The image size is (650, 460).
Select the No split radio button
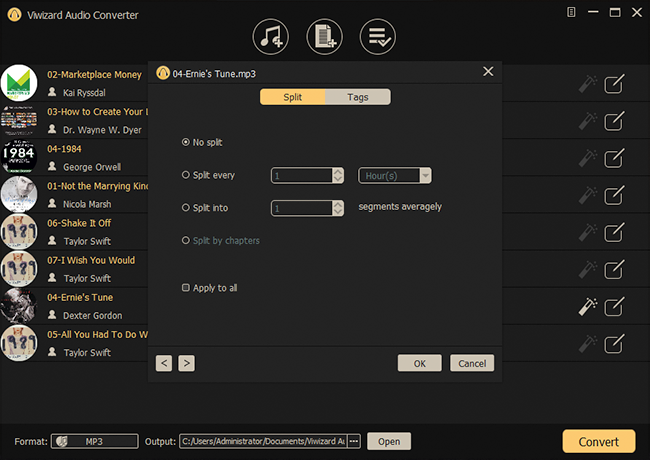[186, 142]
